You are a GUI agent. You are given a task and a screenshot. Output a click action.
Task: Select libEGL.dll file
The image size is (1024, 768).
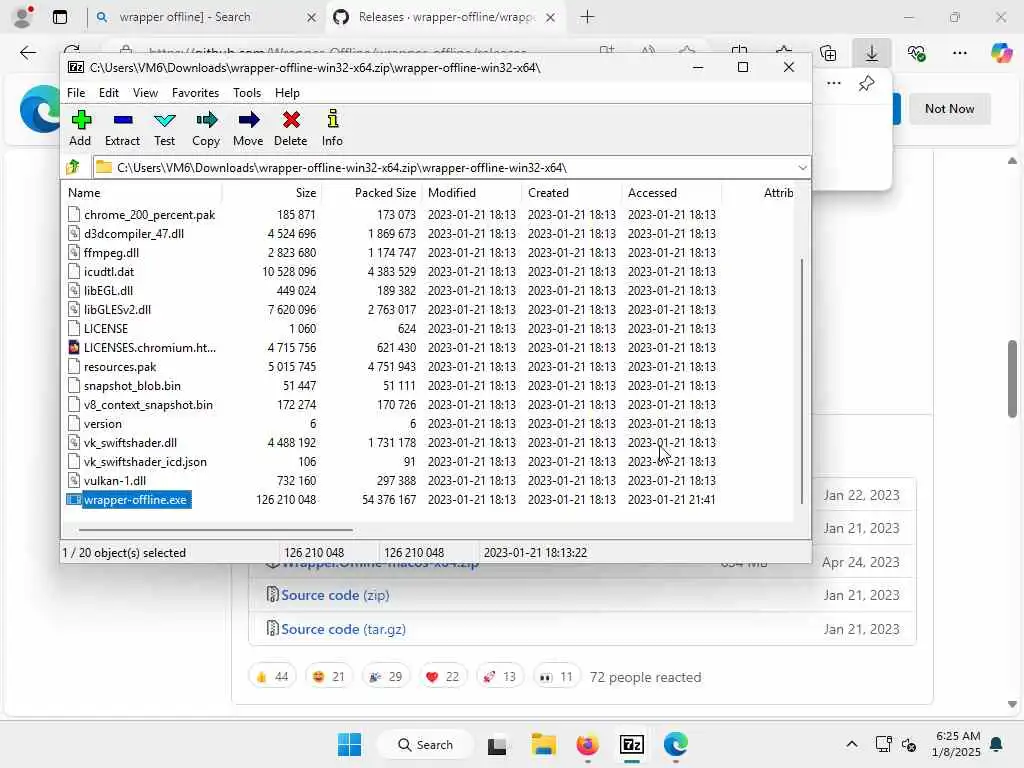(x=108, y=291)
